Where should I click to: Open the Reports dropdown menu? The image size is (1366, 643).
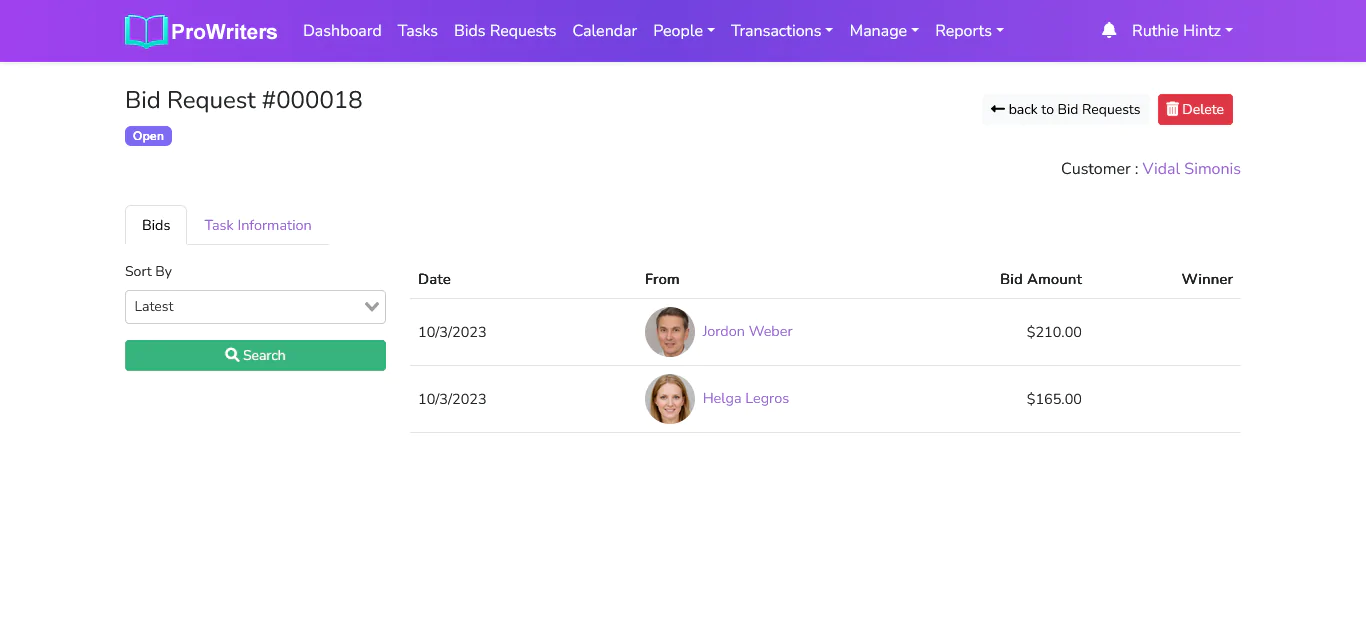[x=968, y=31]
